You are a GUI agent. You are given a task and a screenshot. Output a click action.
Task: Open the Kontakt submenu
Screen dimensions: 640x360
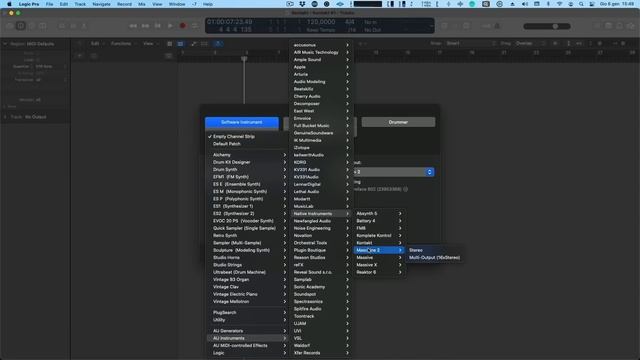[x=379, y=243]
